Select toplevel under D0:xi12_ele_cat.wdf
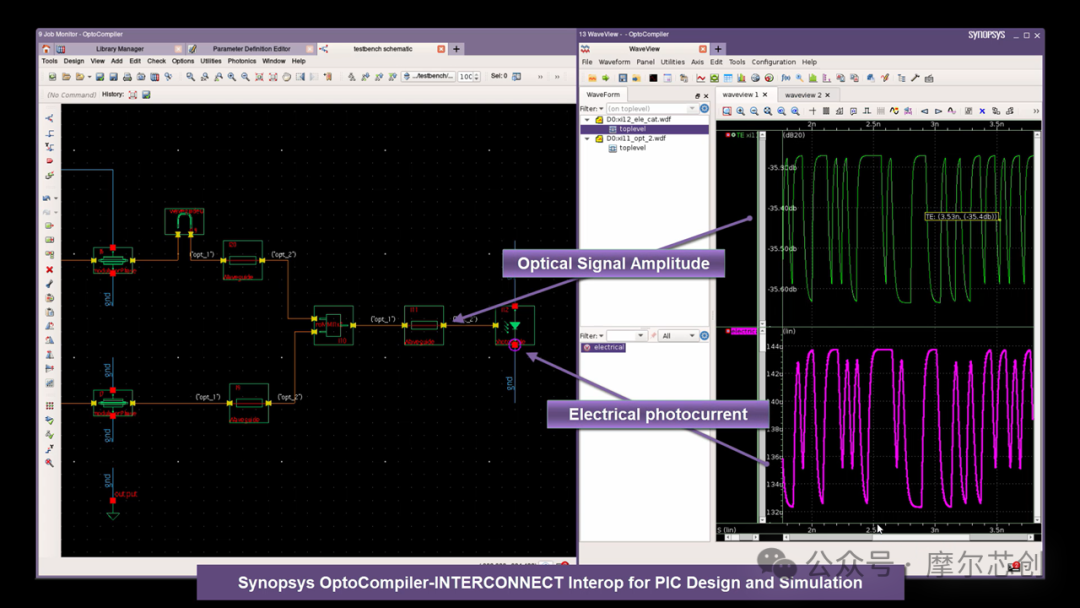 point(632,129)
